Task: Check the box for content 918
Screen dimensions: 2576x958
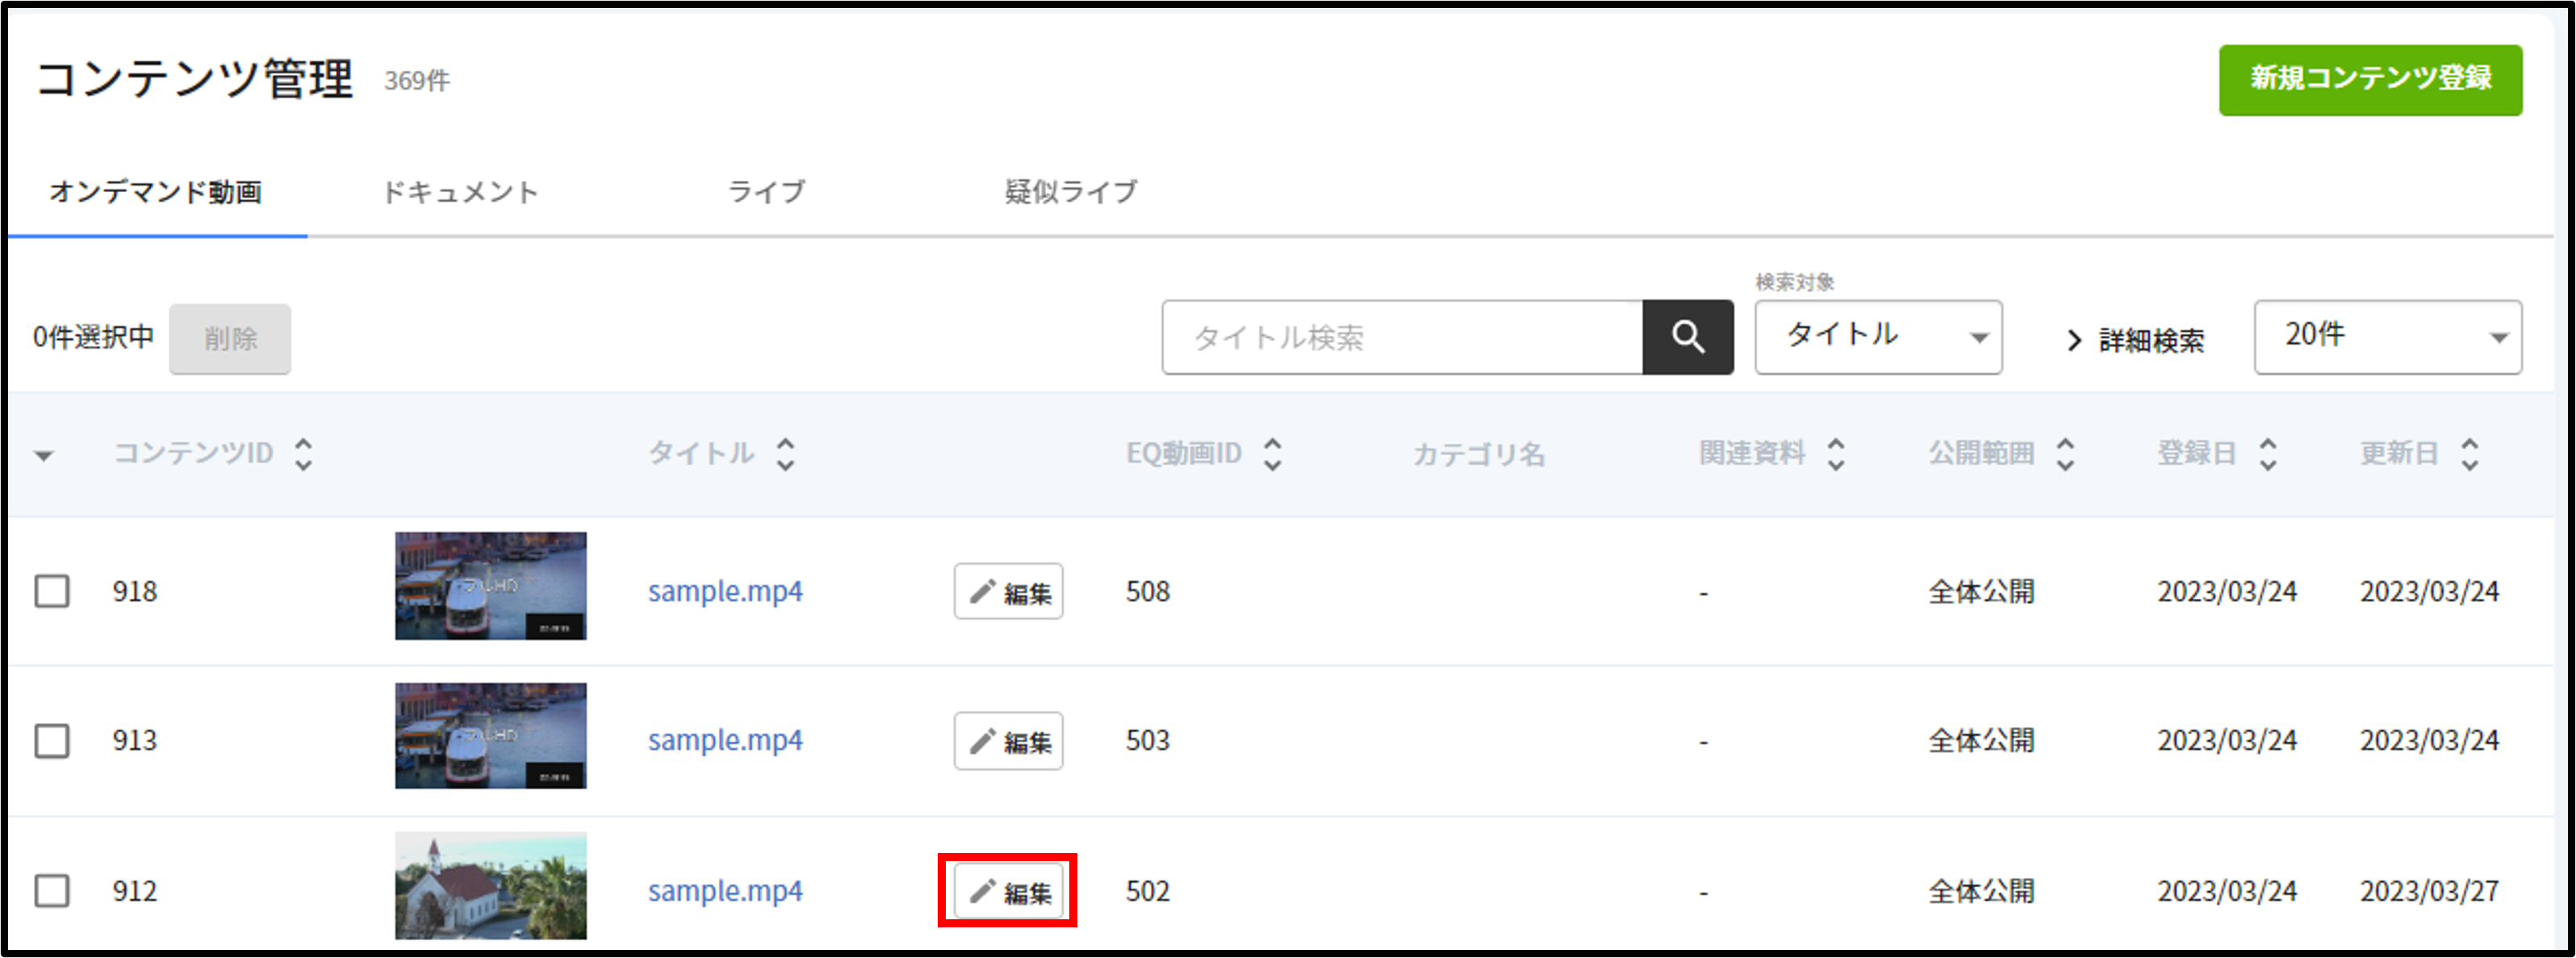Action: pyautogui.click(x=52, y=591)
